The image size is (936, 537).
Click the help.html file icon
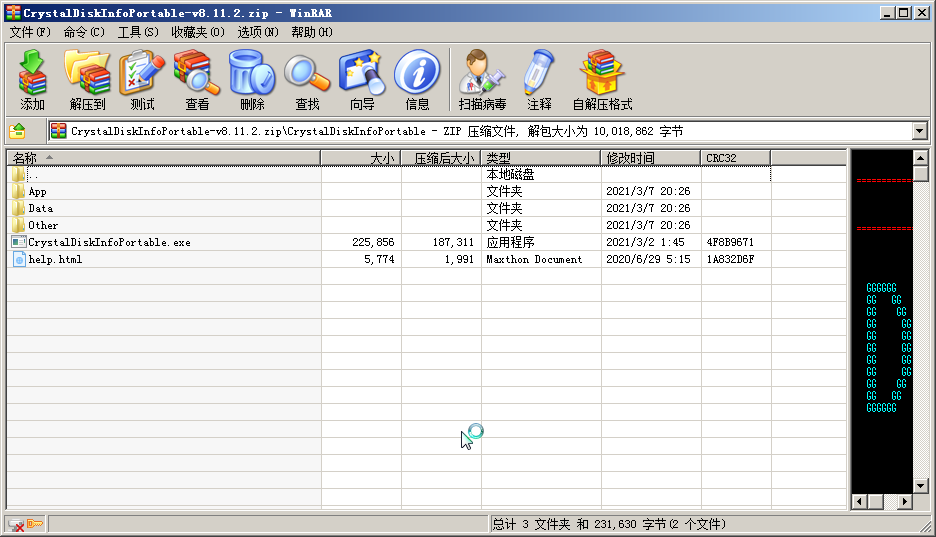pos(19,259)
